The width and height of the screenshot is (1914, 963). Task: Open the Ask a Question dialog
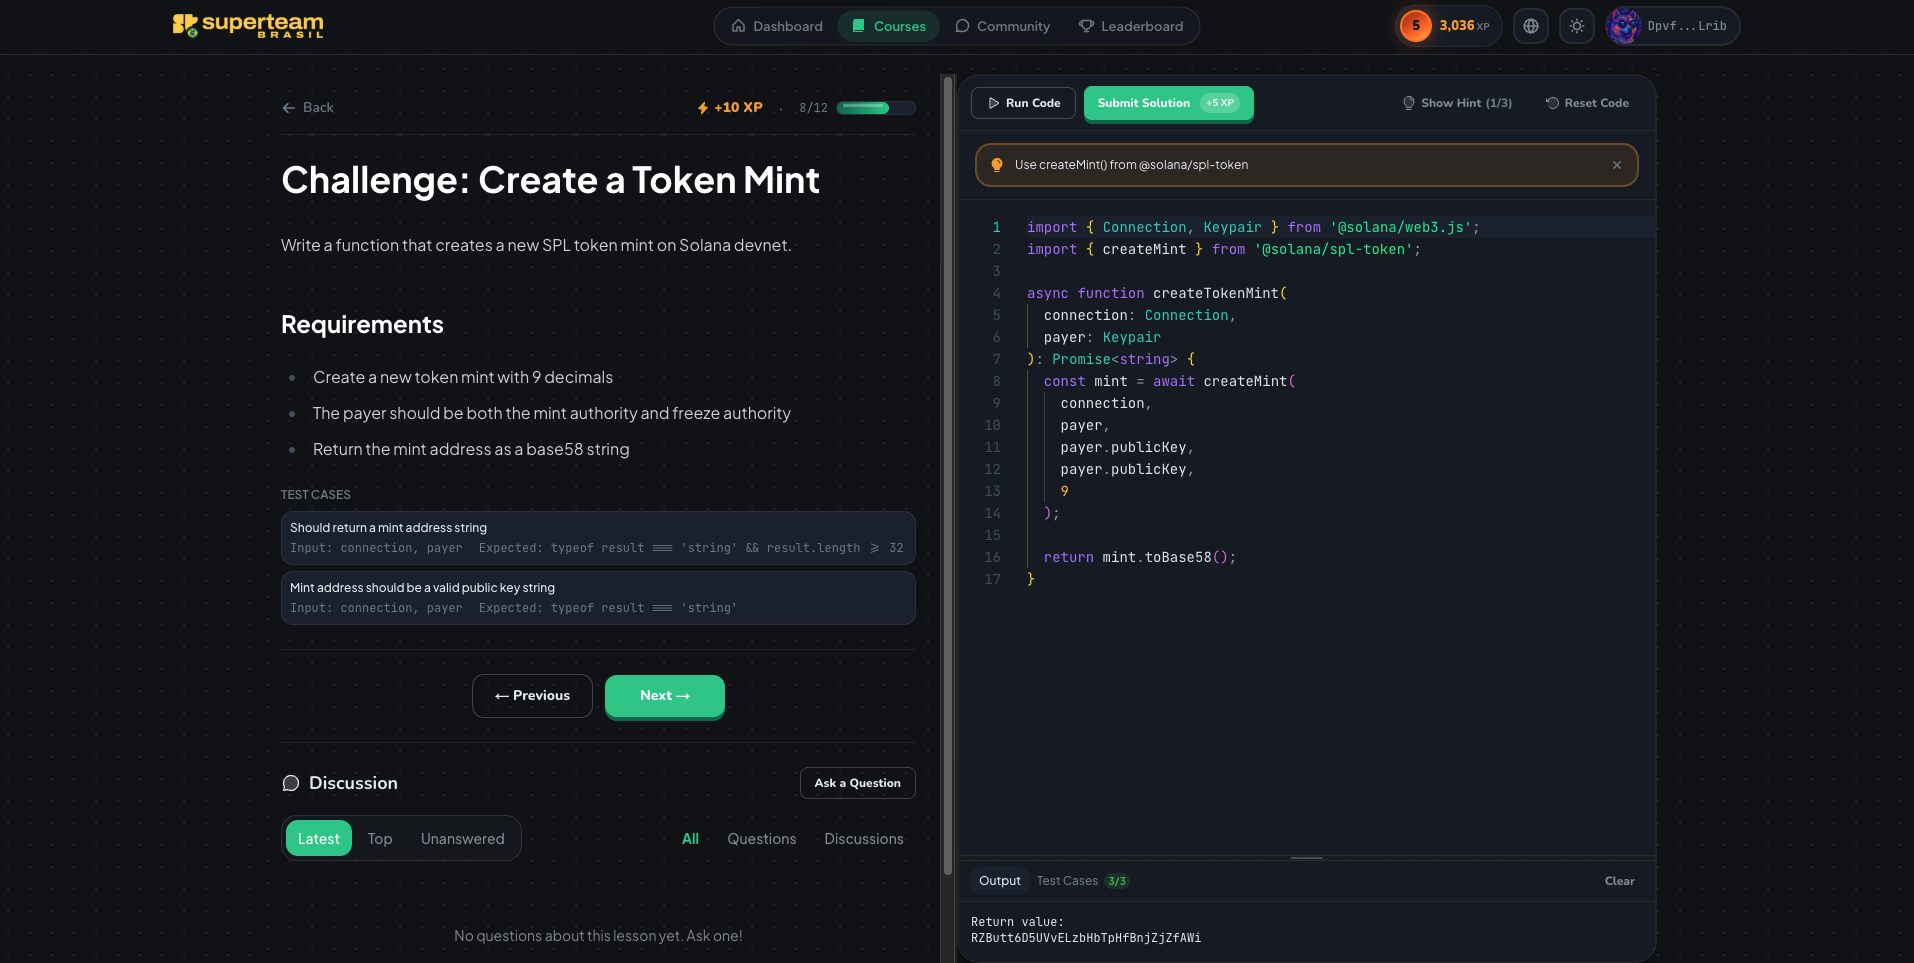point(858,783)
